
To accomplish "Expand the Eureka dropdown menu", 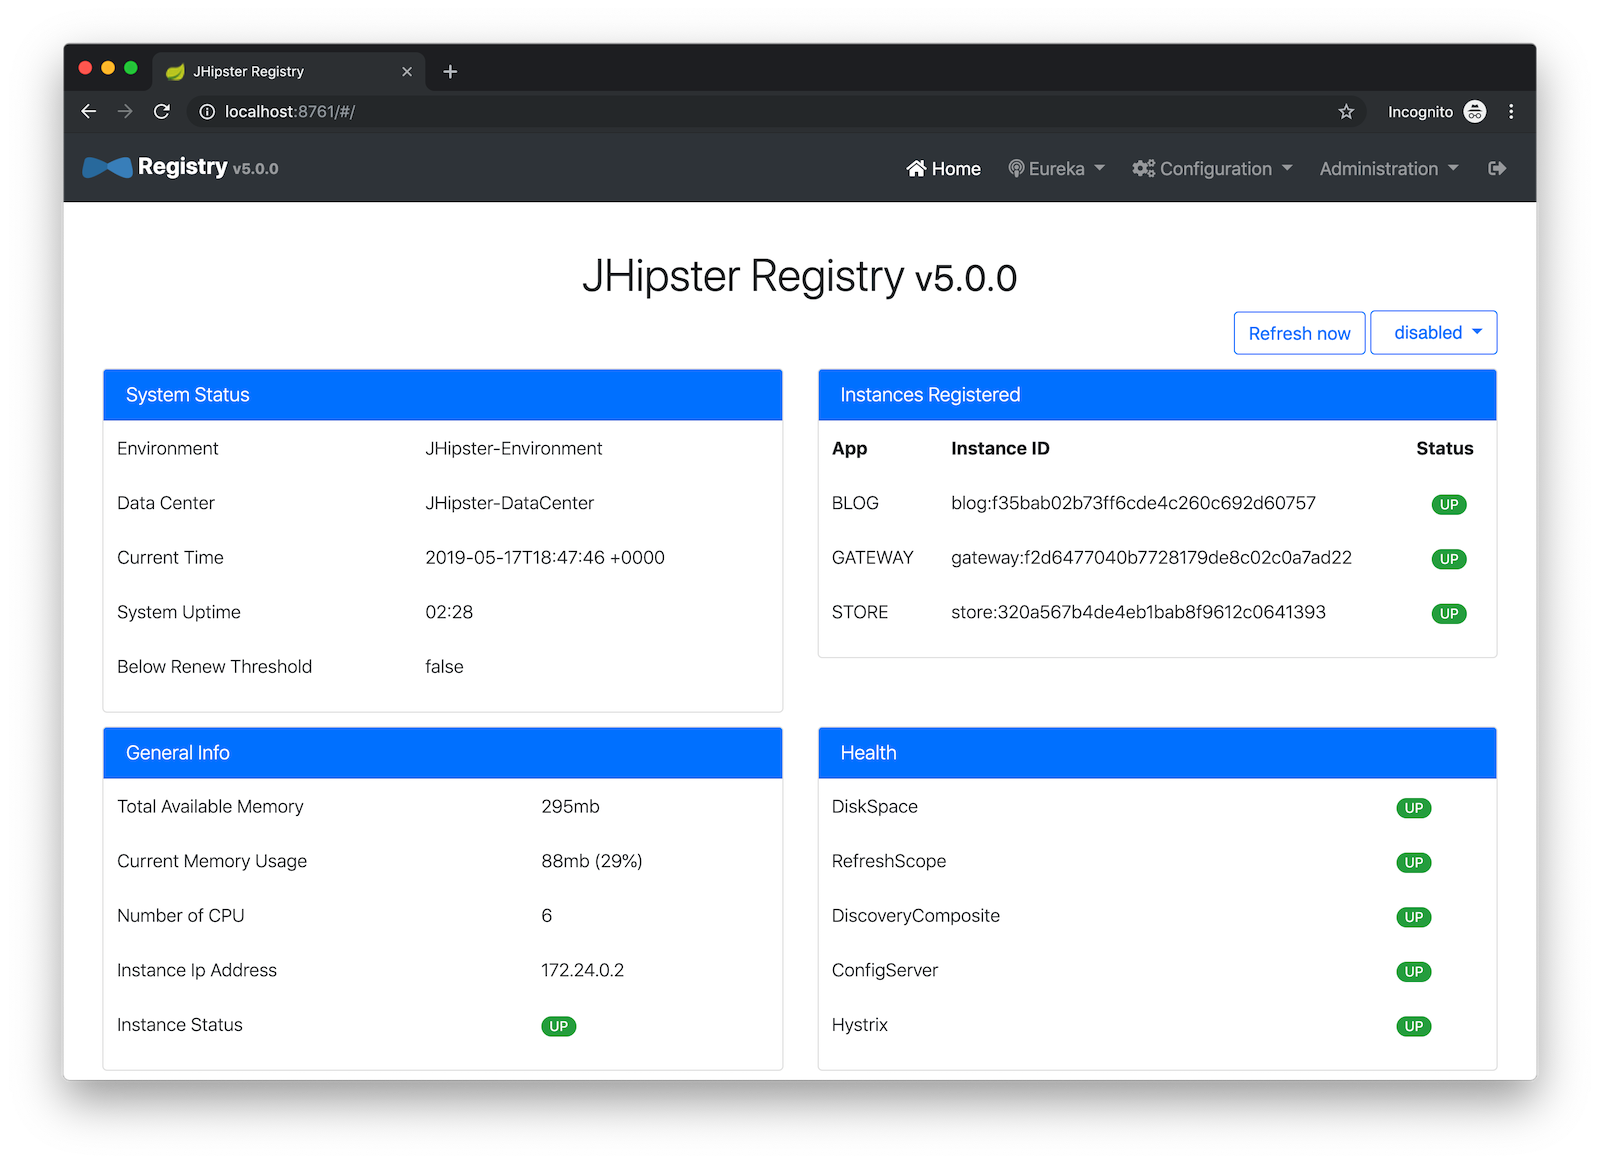I will pyautogui.click(x=1056, y=169).
